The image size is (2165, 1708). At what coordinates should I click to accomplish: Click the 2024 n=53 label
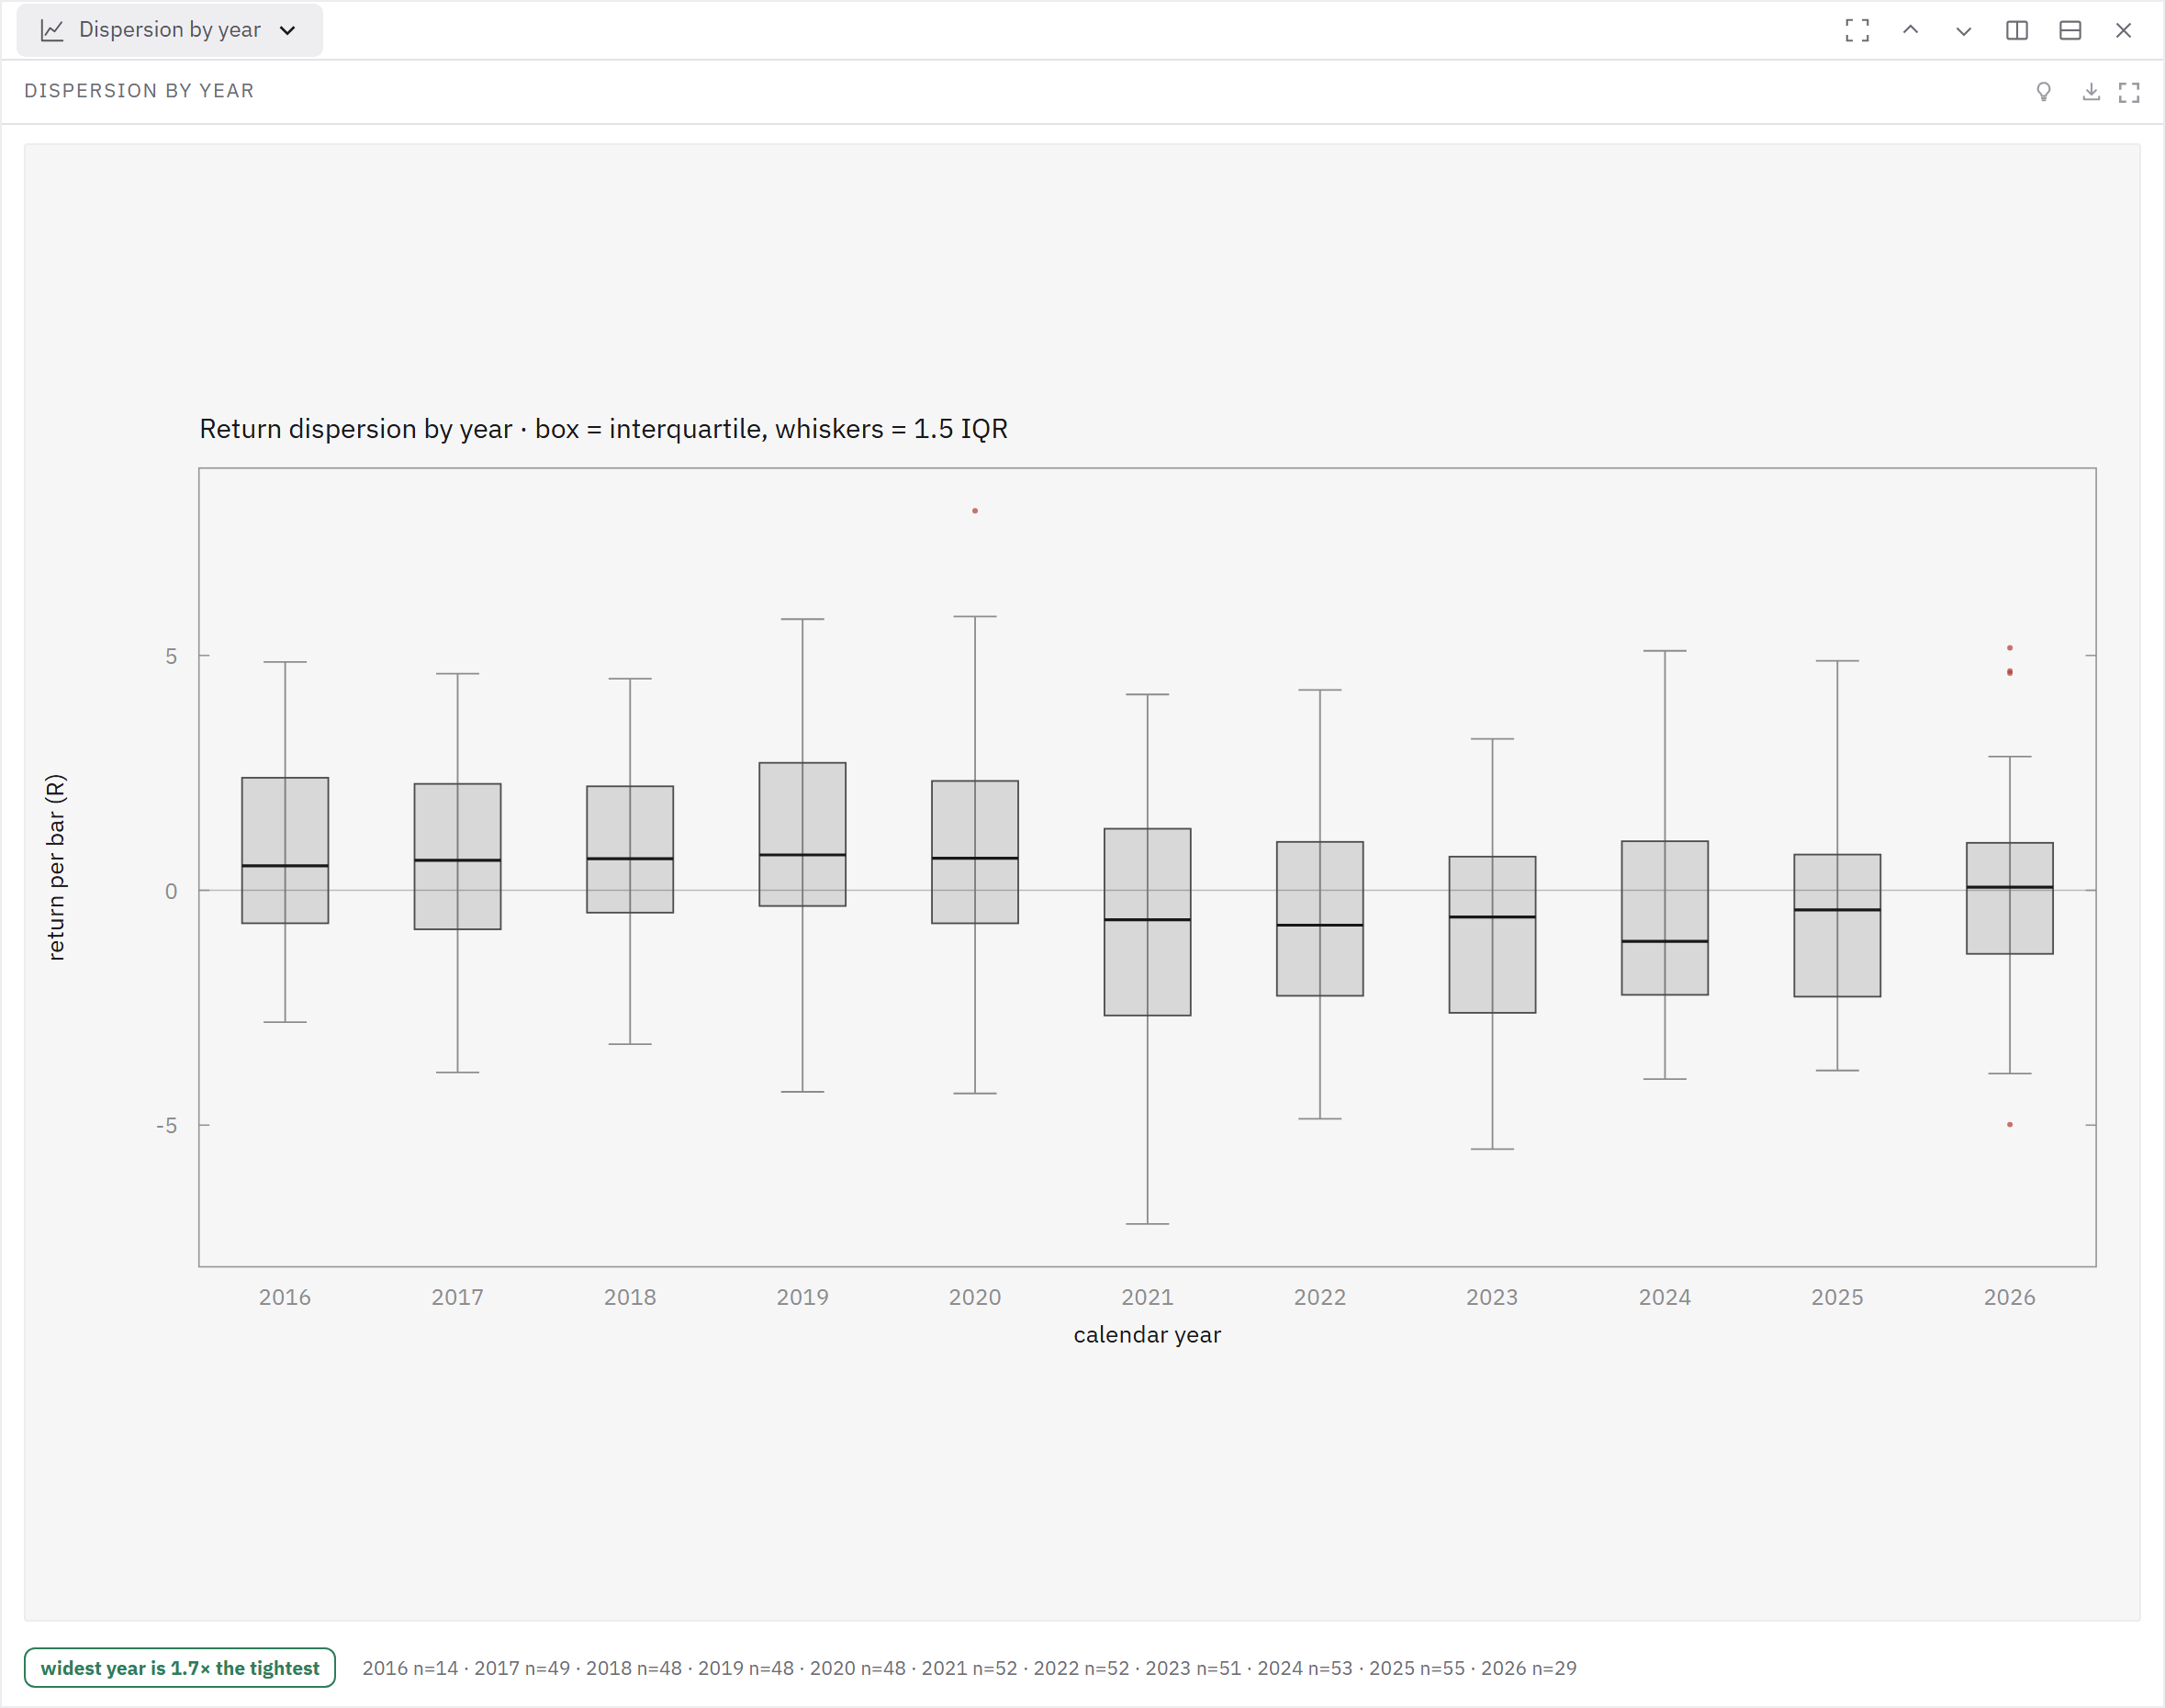click(1305, 1668)
